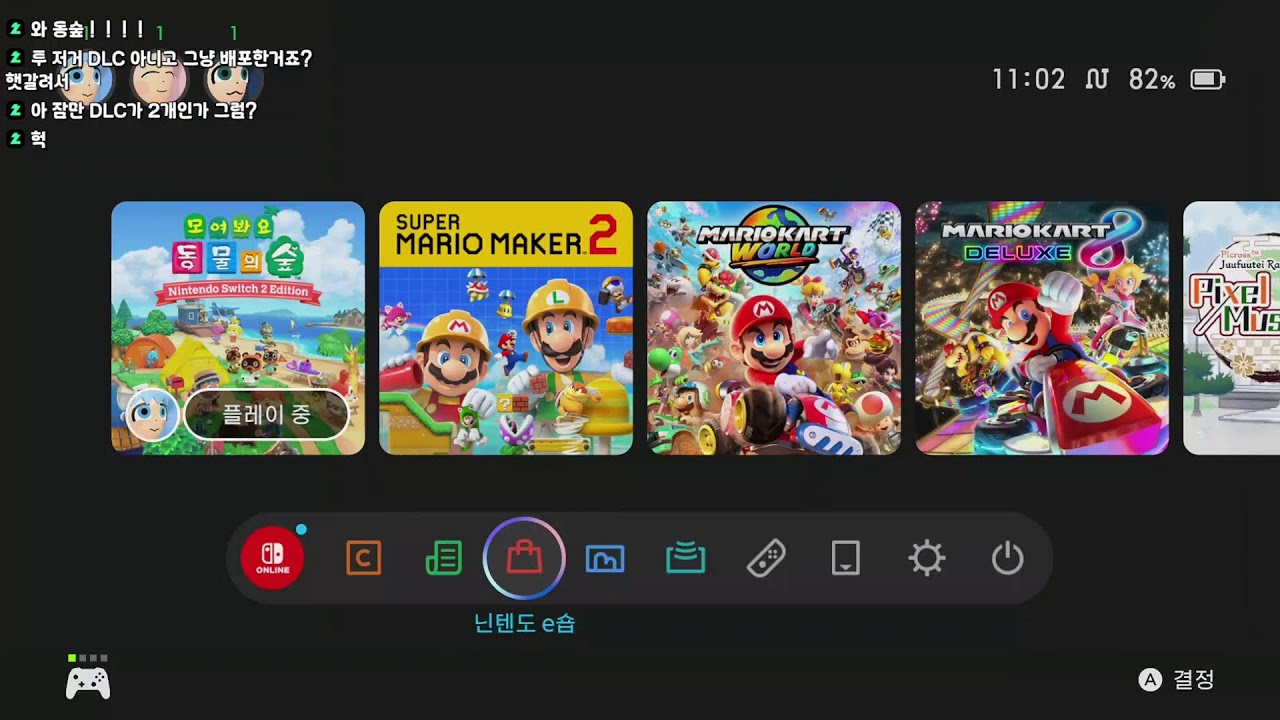Click player avatar on Animal Crossing tile

[152, 414]
